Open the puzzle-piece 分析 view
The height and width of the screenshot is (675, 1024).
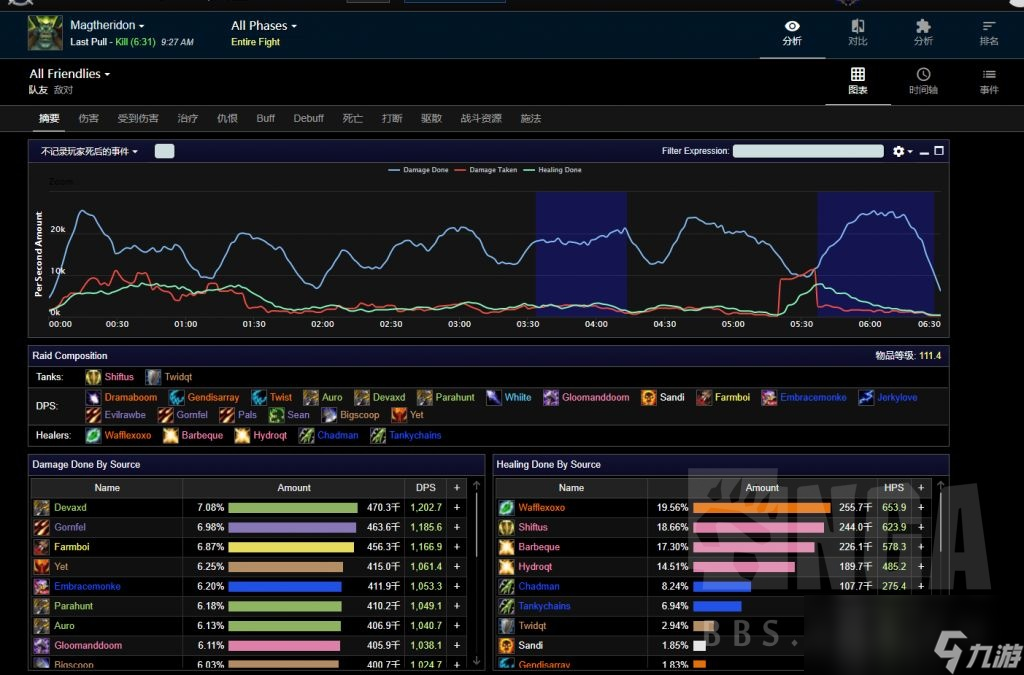pyautogui.click(x=923, y=33)
